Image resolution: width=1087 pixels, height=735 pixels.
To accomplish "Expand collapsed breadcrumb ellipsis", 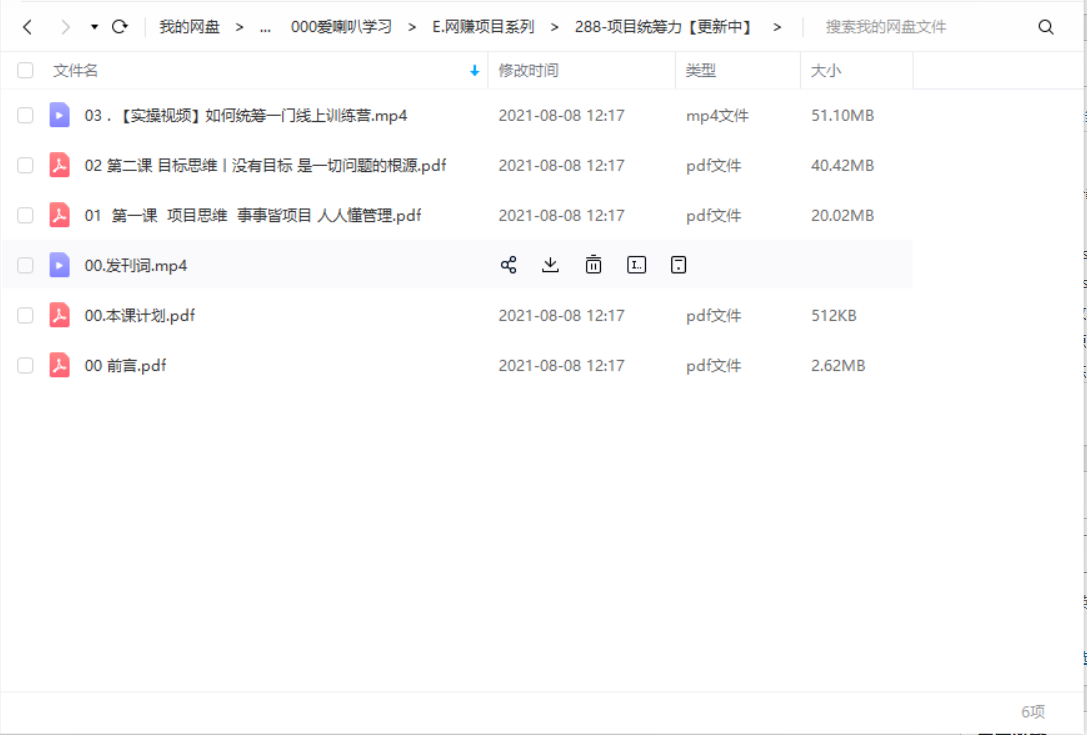I will [265, 28].
